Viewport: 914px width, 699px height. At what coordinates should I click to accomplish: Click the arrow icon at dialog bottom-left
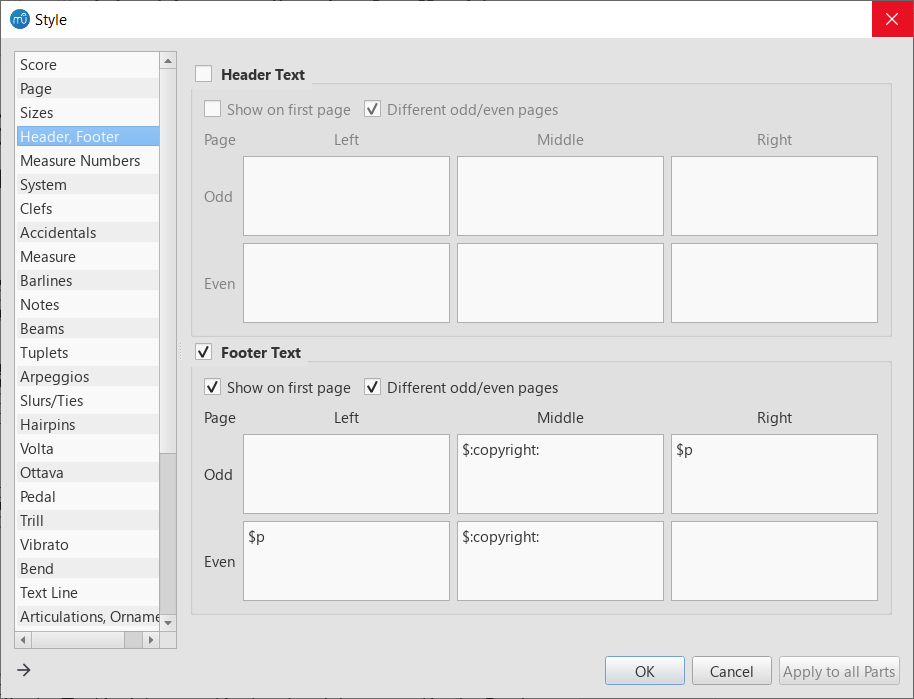coord(22,671)
